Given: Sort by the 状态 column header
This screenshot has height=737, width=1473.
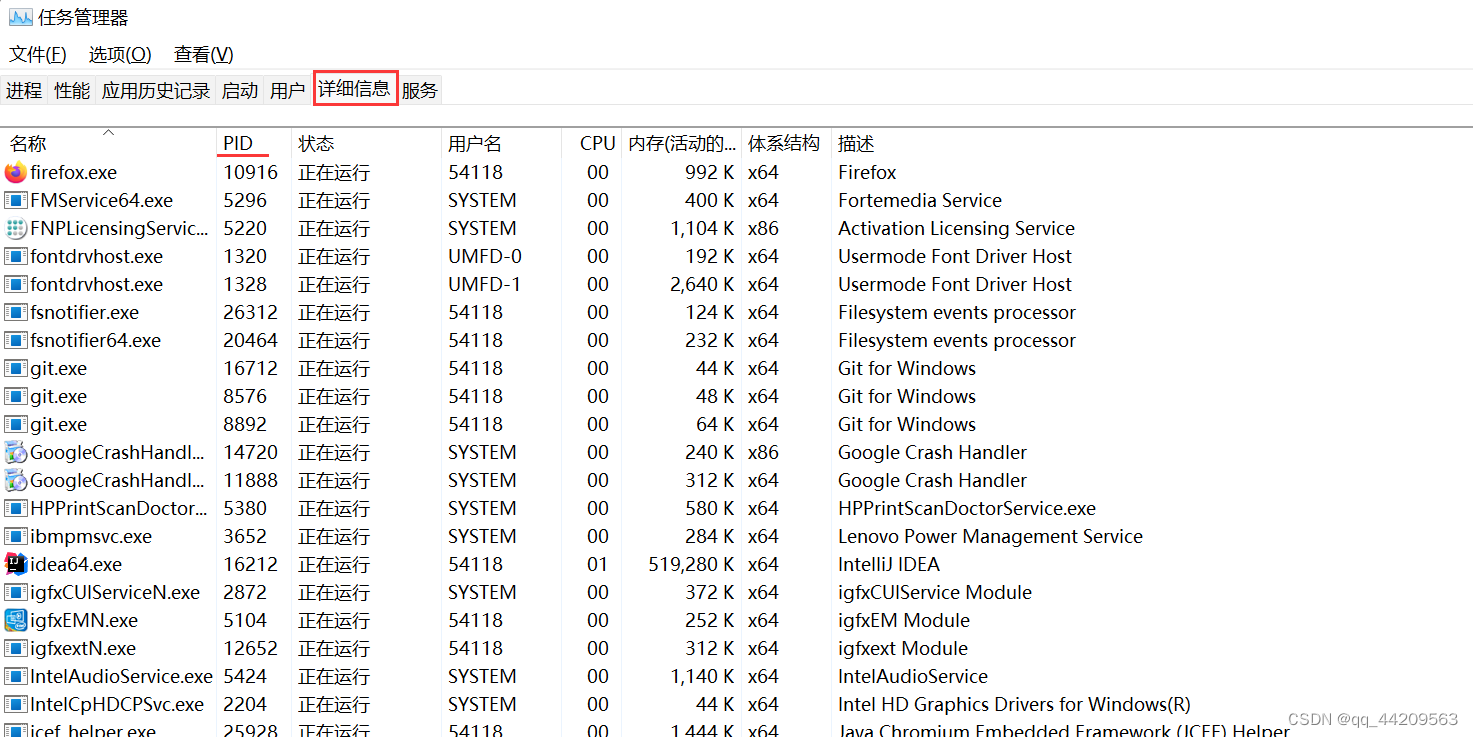Looking at the screenshot, I should pos(366,143).
